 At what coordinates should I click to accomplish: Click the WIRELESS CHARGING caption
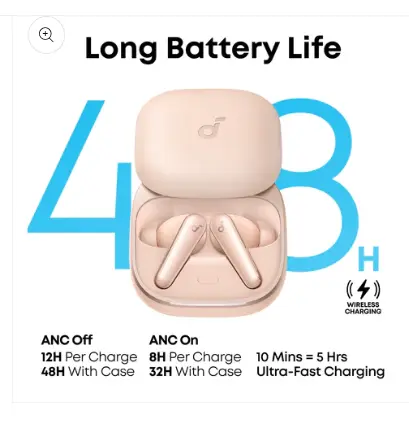pyautogui.click(x=363, y=308)
